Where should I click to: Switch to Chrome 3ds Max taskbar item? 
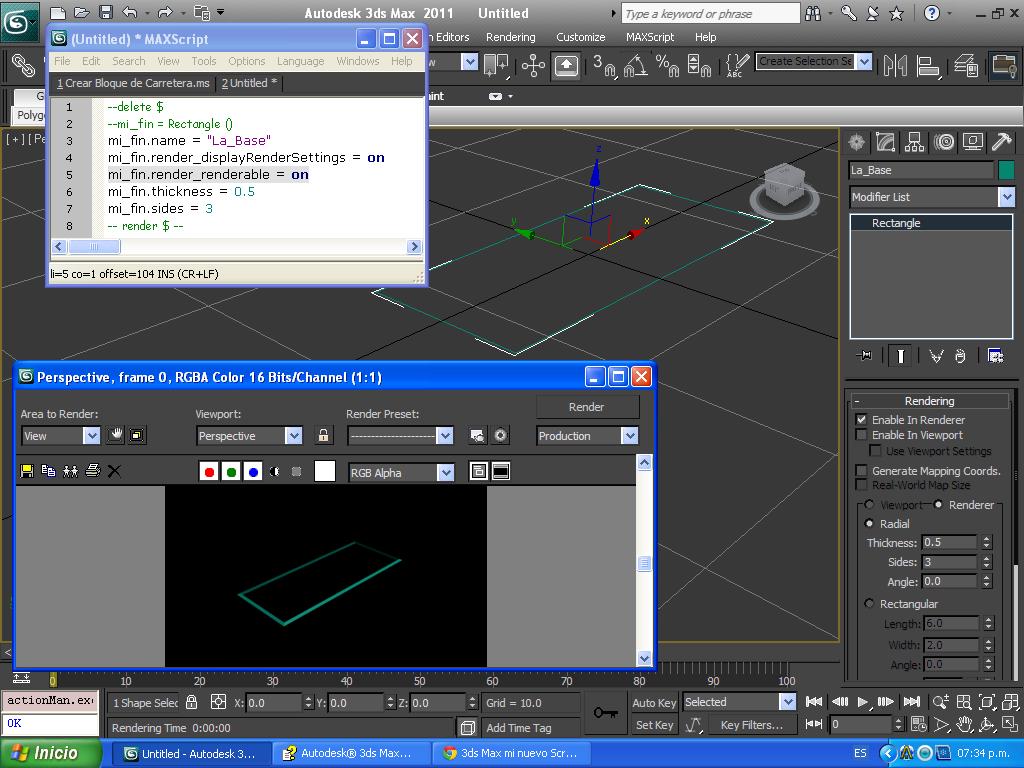coord(511,753)
